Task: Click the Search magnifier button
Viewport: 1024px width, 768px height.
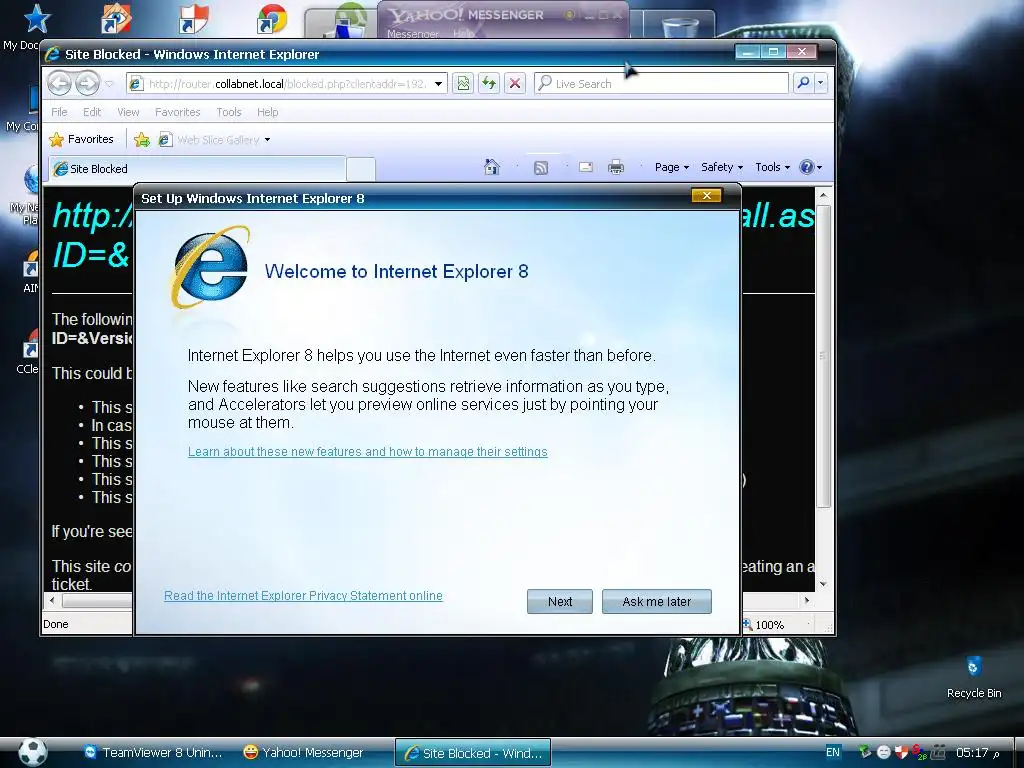Action: 803,83
